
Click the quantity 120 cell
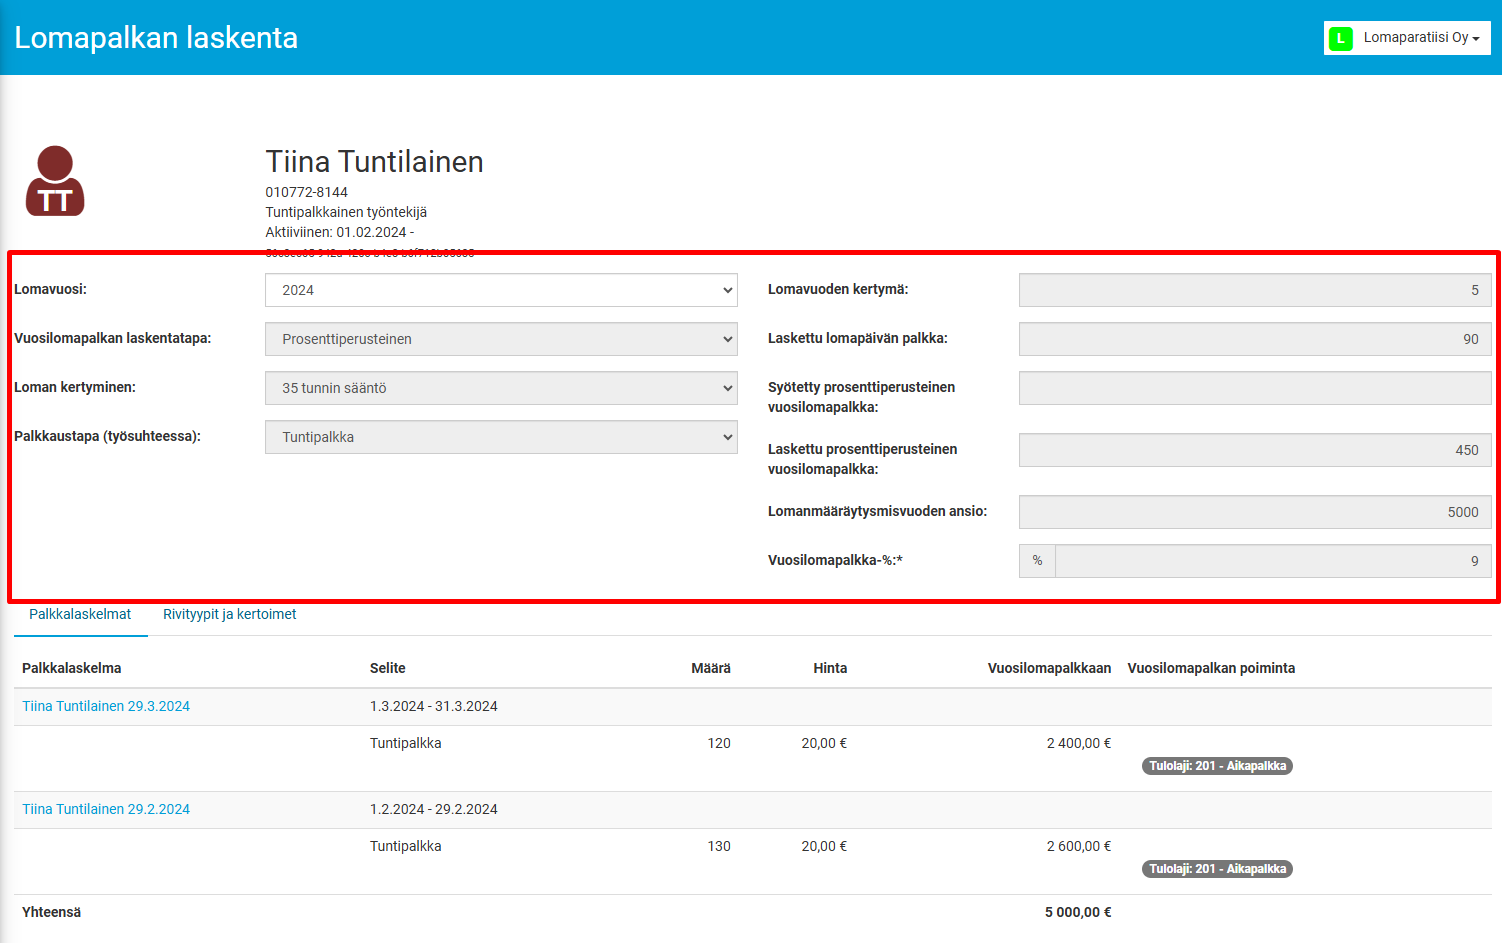719,743
